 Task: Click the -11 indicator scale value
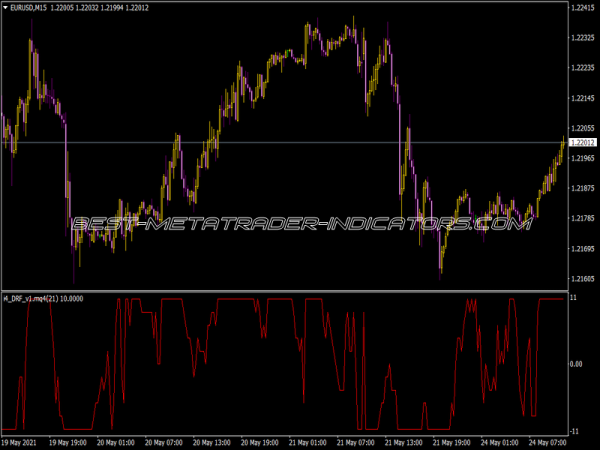click(x=574, y=429)
